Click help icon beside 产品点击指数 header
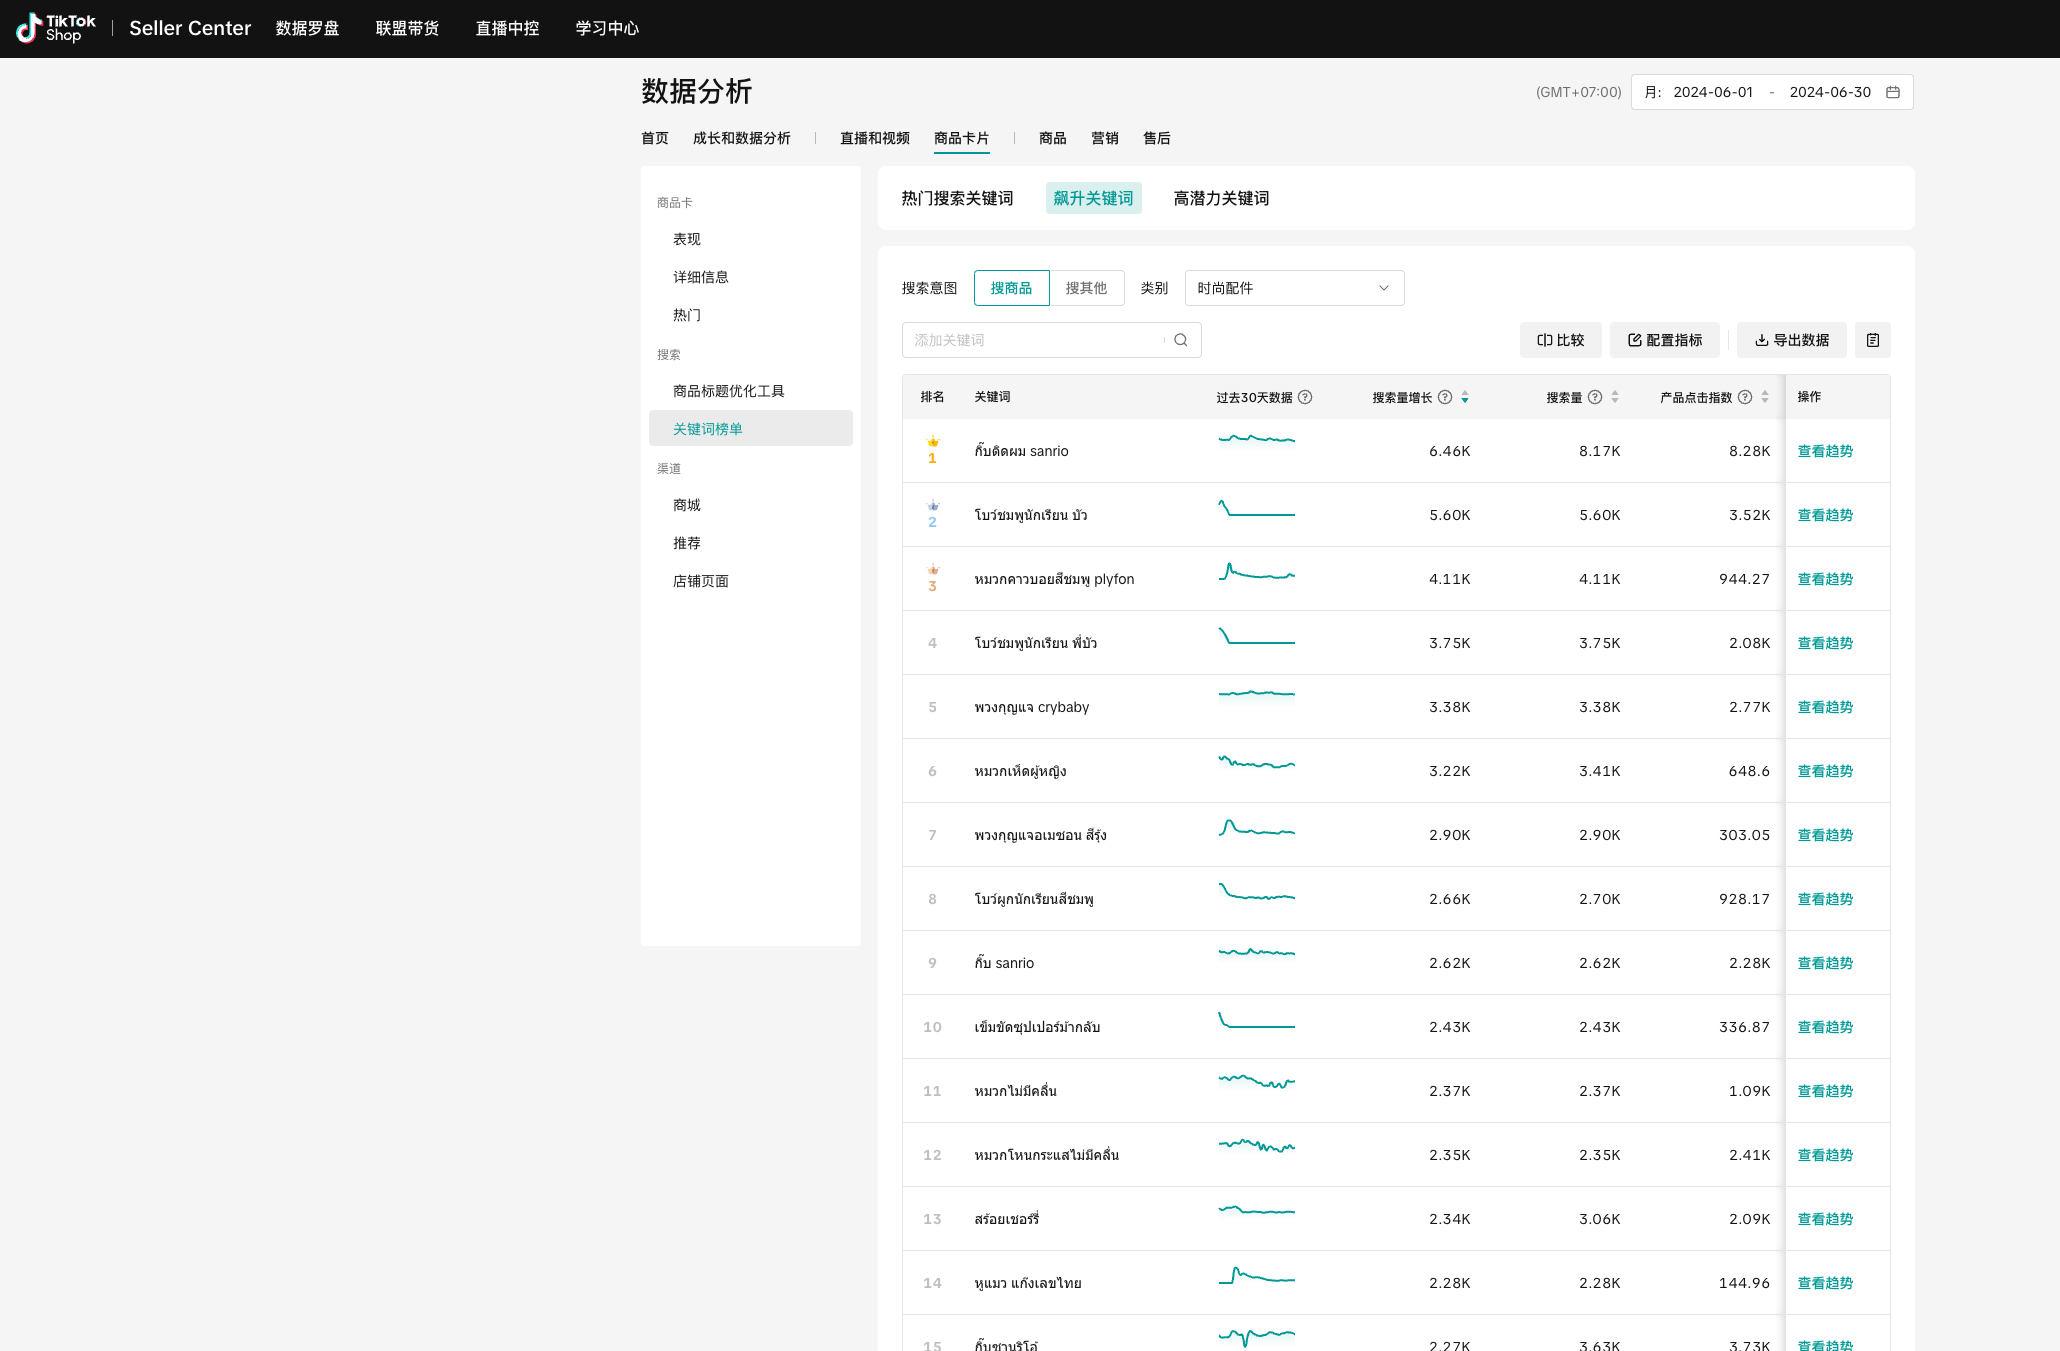Viewport: 2060px width, 1351px height. pos(1745,397)
